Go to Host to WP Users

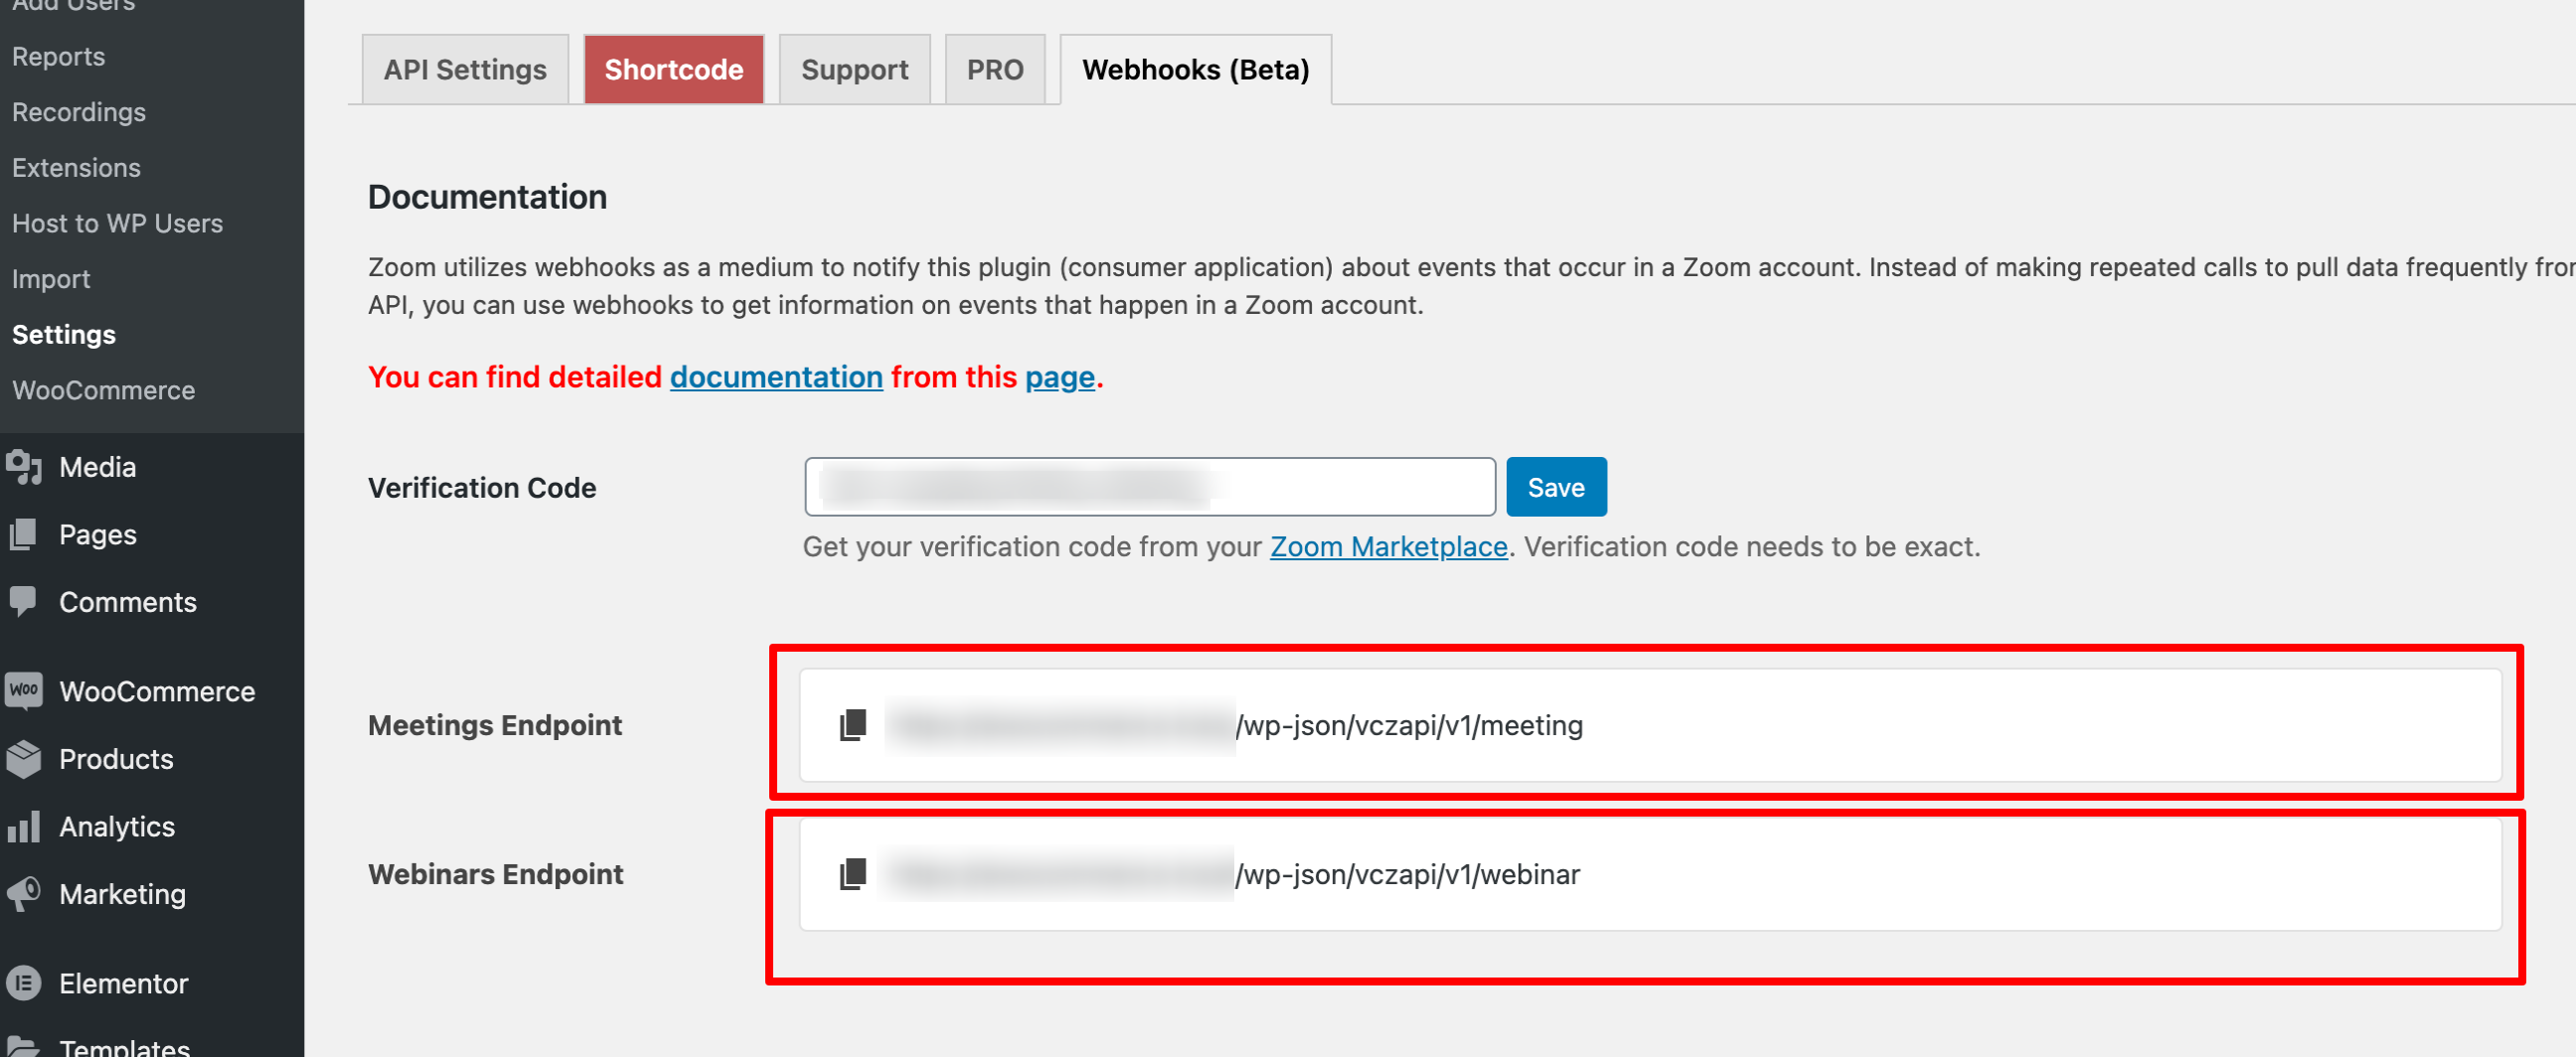click(x=118, y=223)
